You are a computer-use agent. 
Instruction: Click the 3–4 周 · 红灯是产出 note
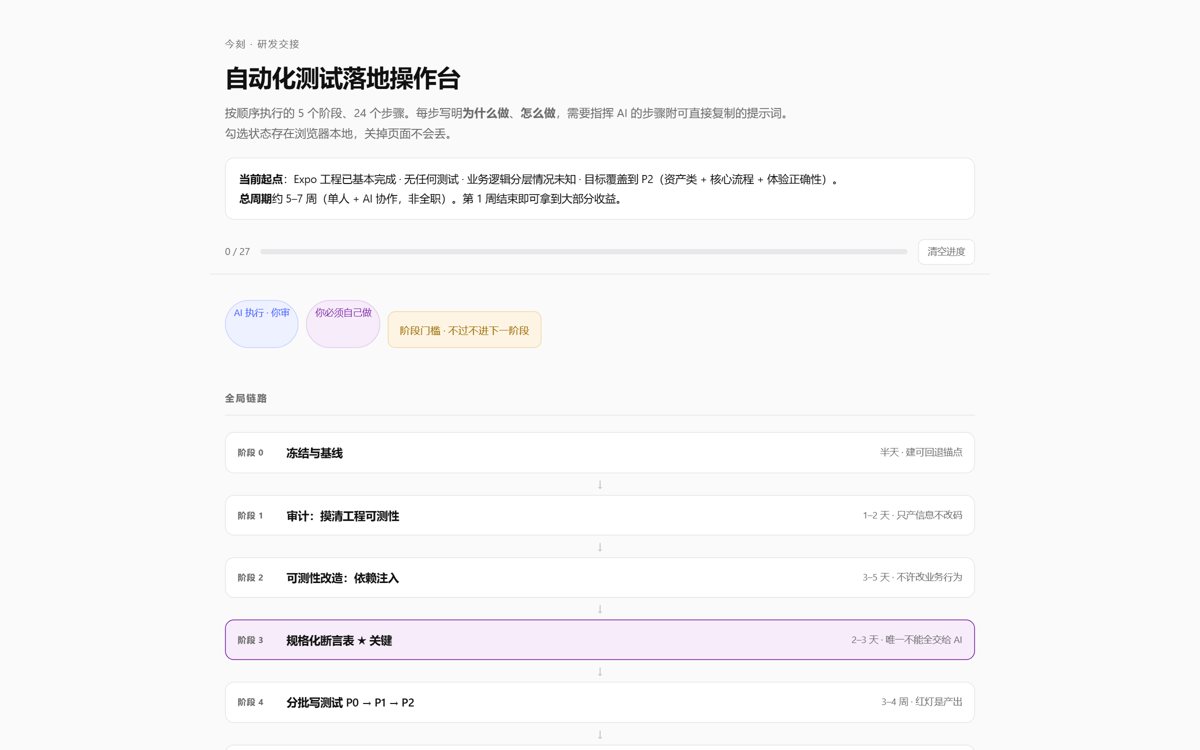point(922,702)
